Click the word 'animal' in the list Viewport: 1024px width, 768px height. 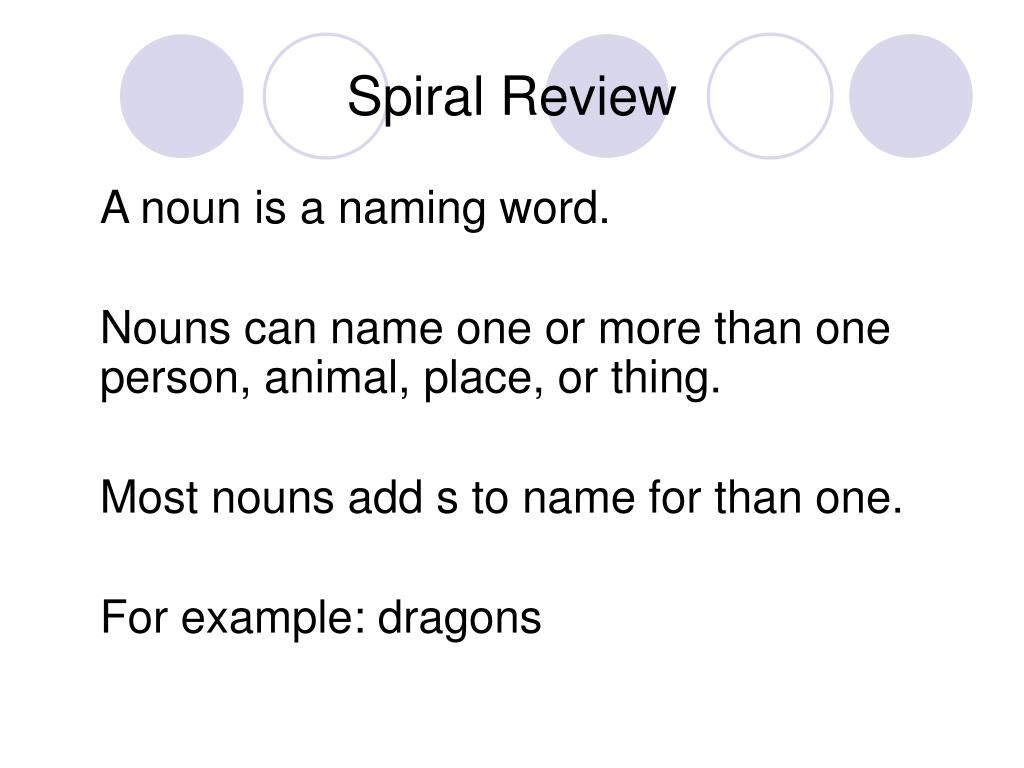click(335, 378)
